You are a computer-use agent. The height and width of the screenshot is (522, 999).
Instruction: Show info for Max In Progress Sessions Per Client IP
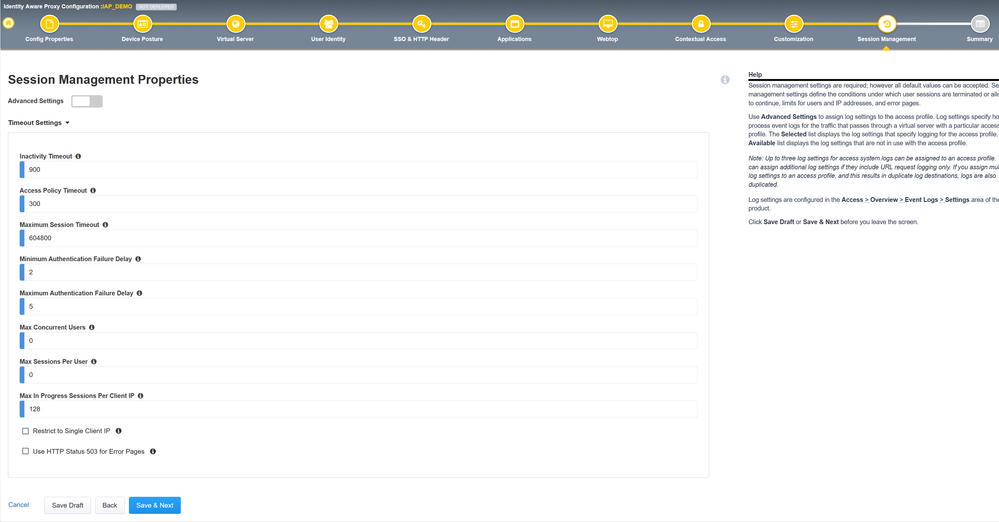tap(141, 396)
